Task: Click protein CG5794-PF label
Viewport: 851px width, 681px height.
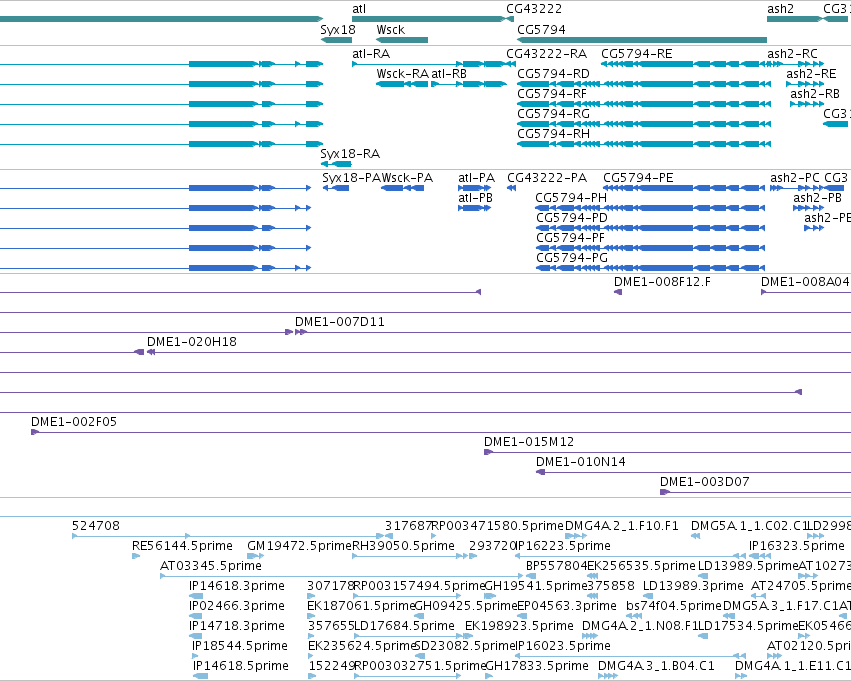Action: pyautogui.click(x=570, y=238)
